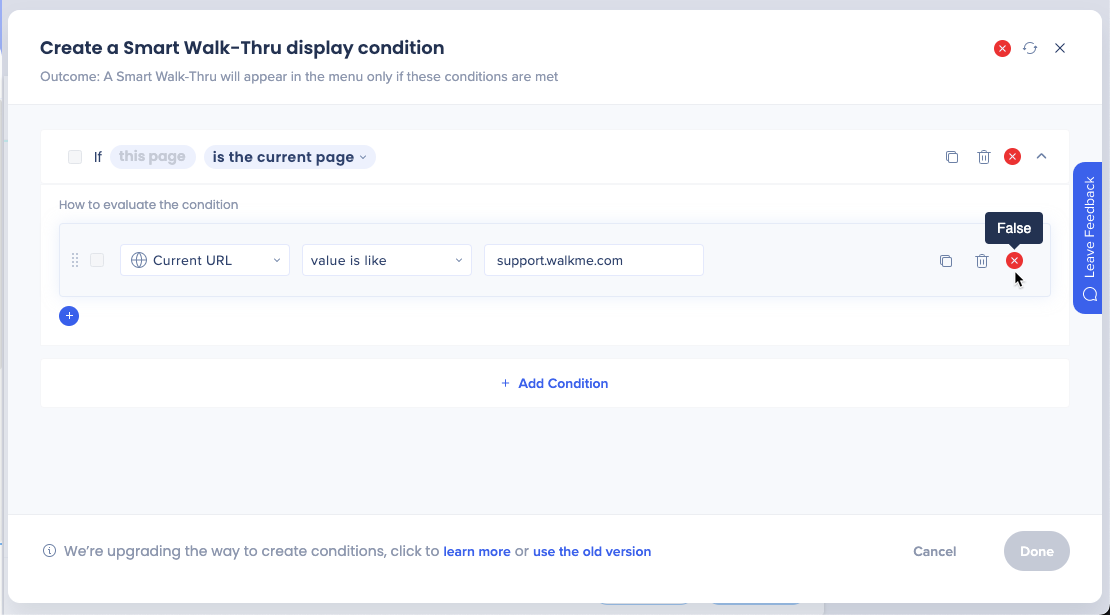Image resolution: width=1110 pixels, height=615 pixels.
Task: Follow the 'learn more' link
Action: coord(477,551)
